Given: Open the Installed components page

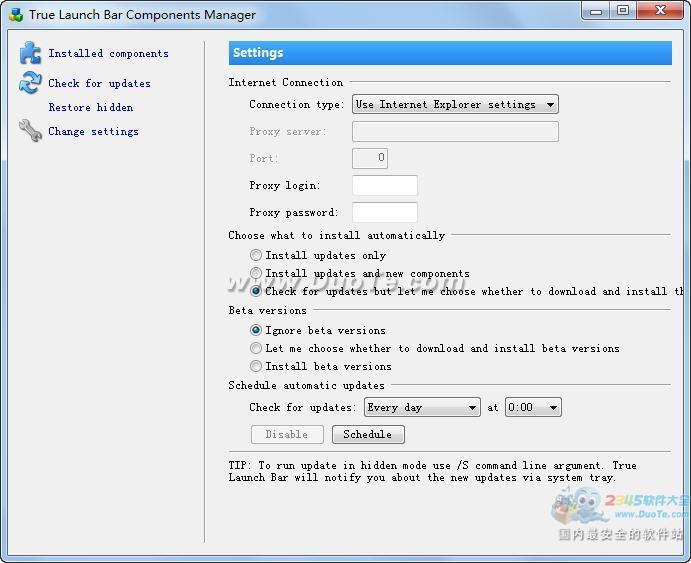Looking at the screenshot, I should [x=108, y=54].
